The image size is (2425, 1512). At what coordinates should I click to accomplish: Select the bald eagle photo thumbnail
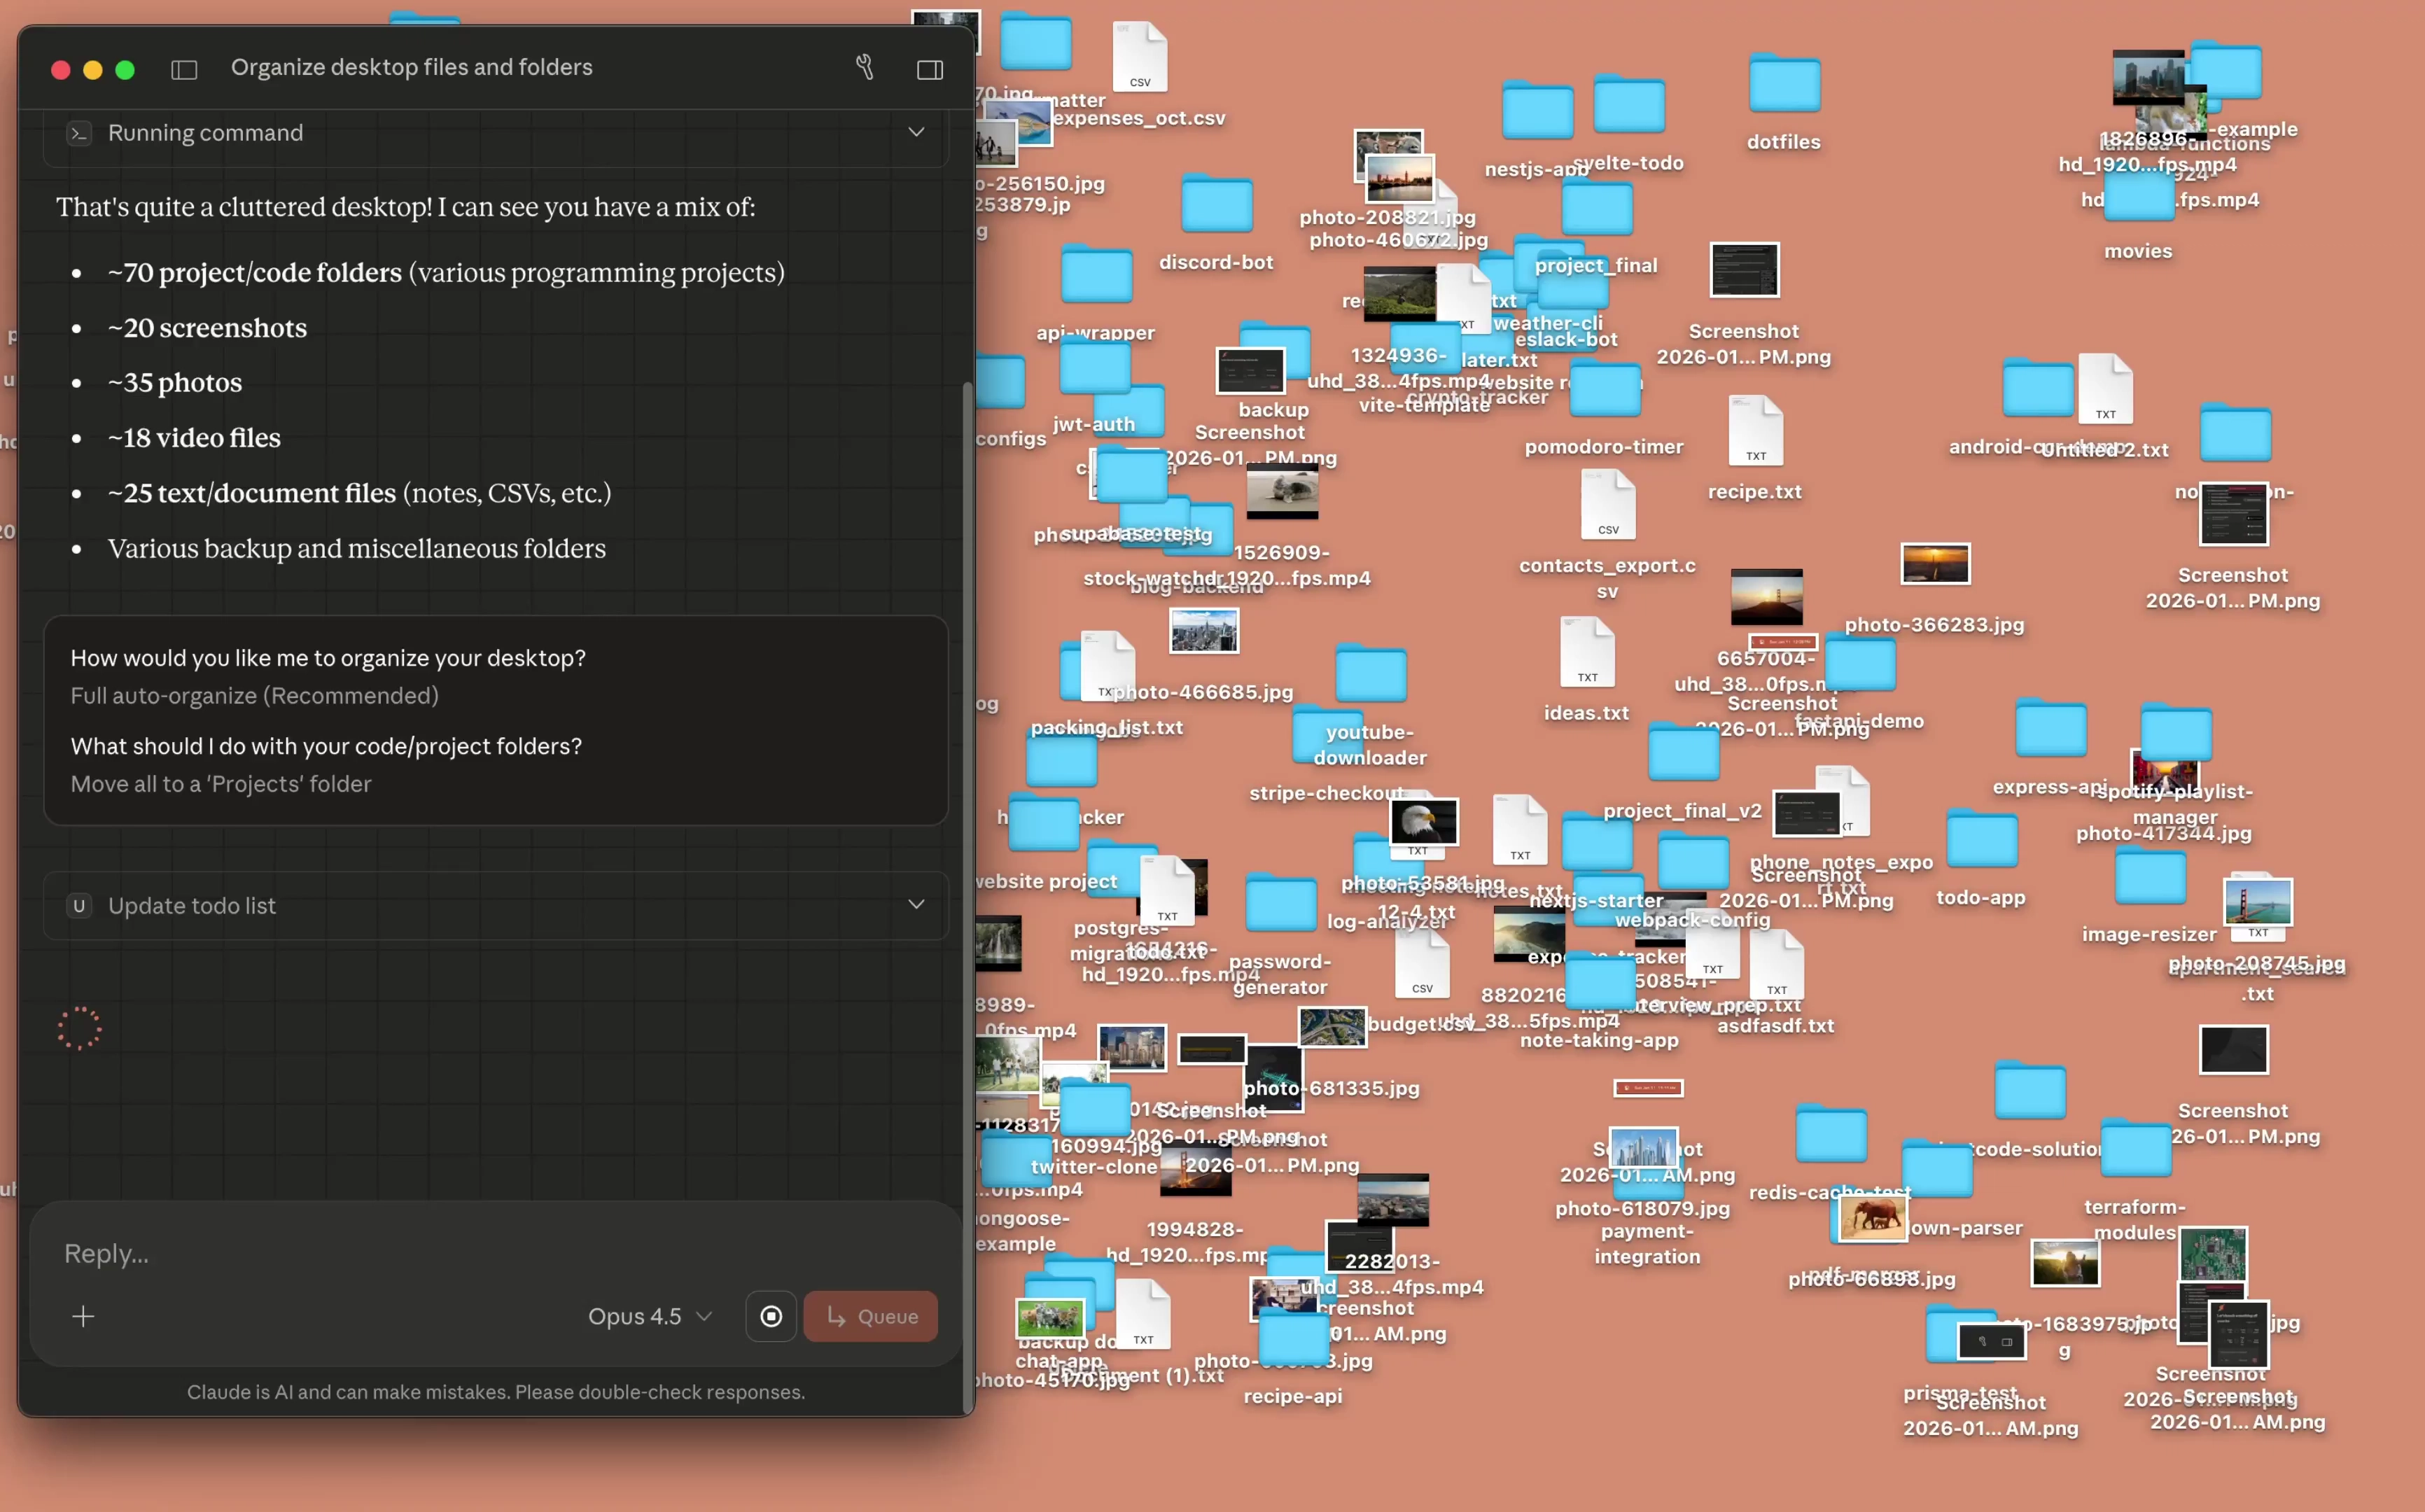[x=1424, y=822]
